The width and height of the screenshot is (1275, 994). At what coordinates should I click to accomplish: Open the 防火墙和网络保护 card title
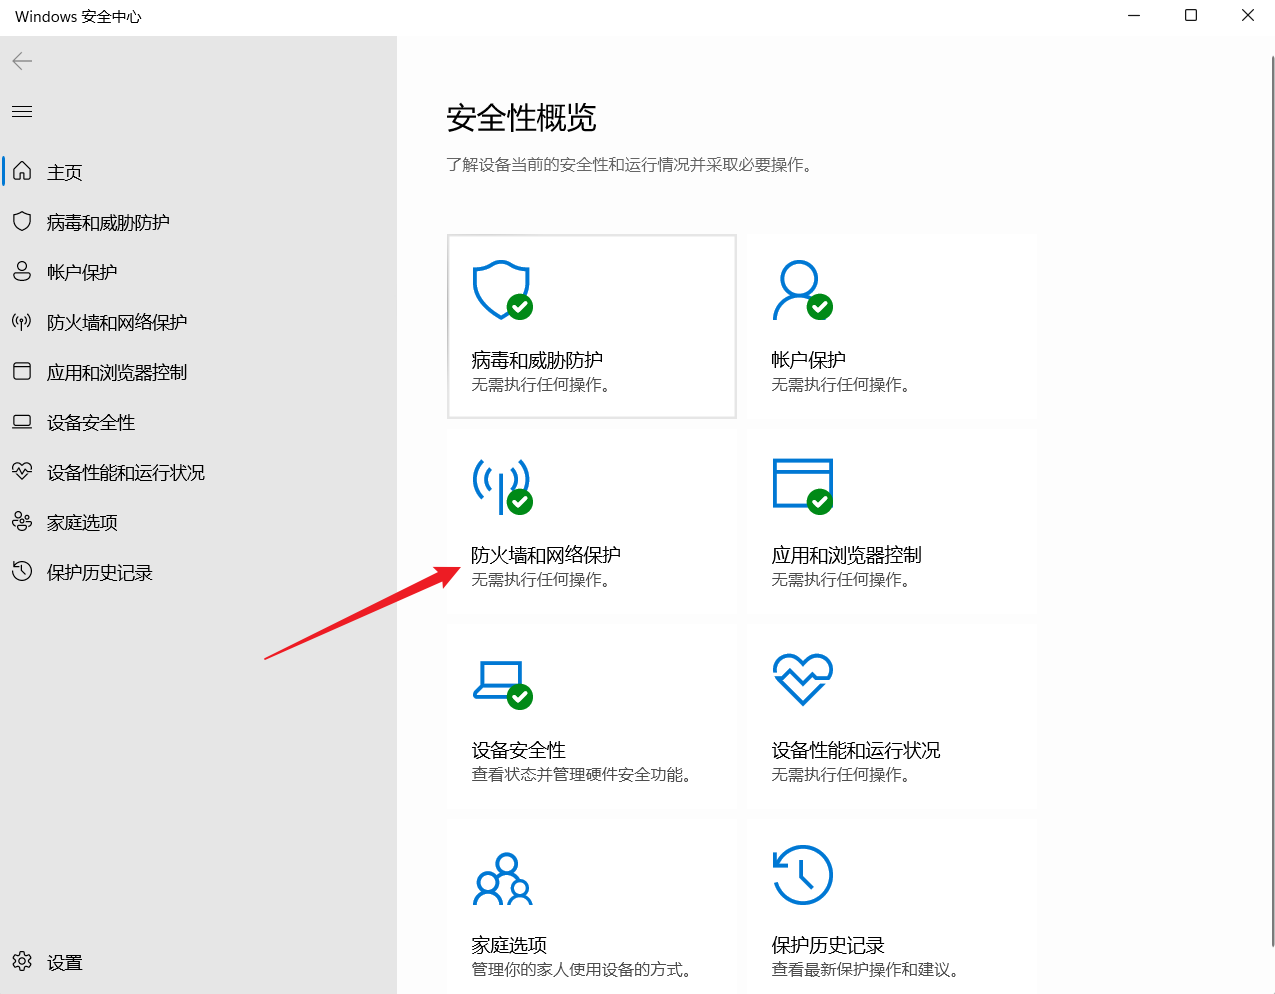(546, 555)
